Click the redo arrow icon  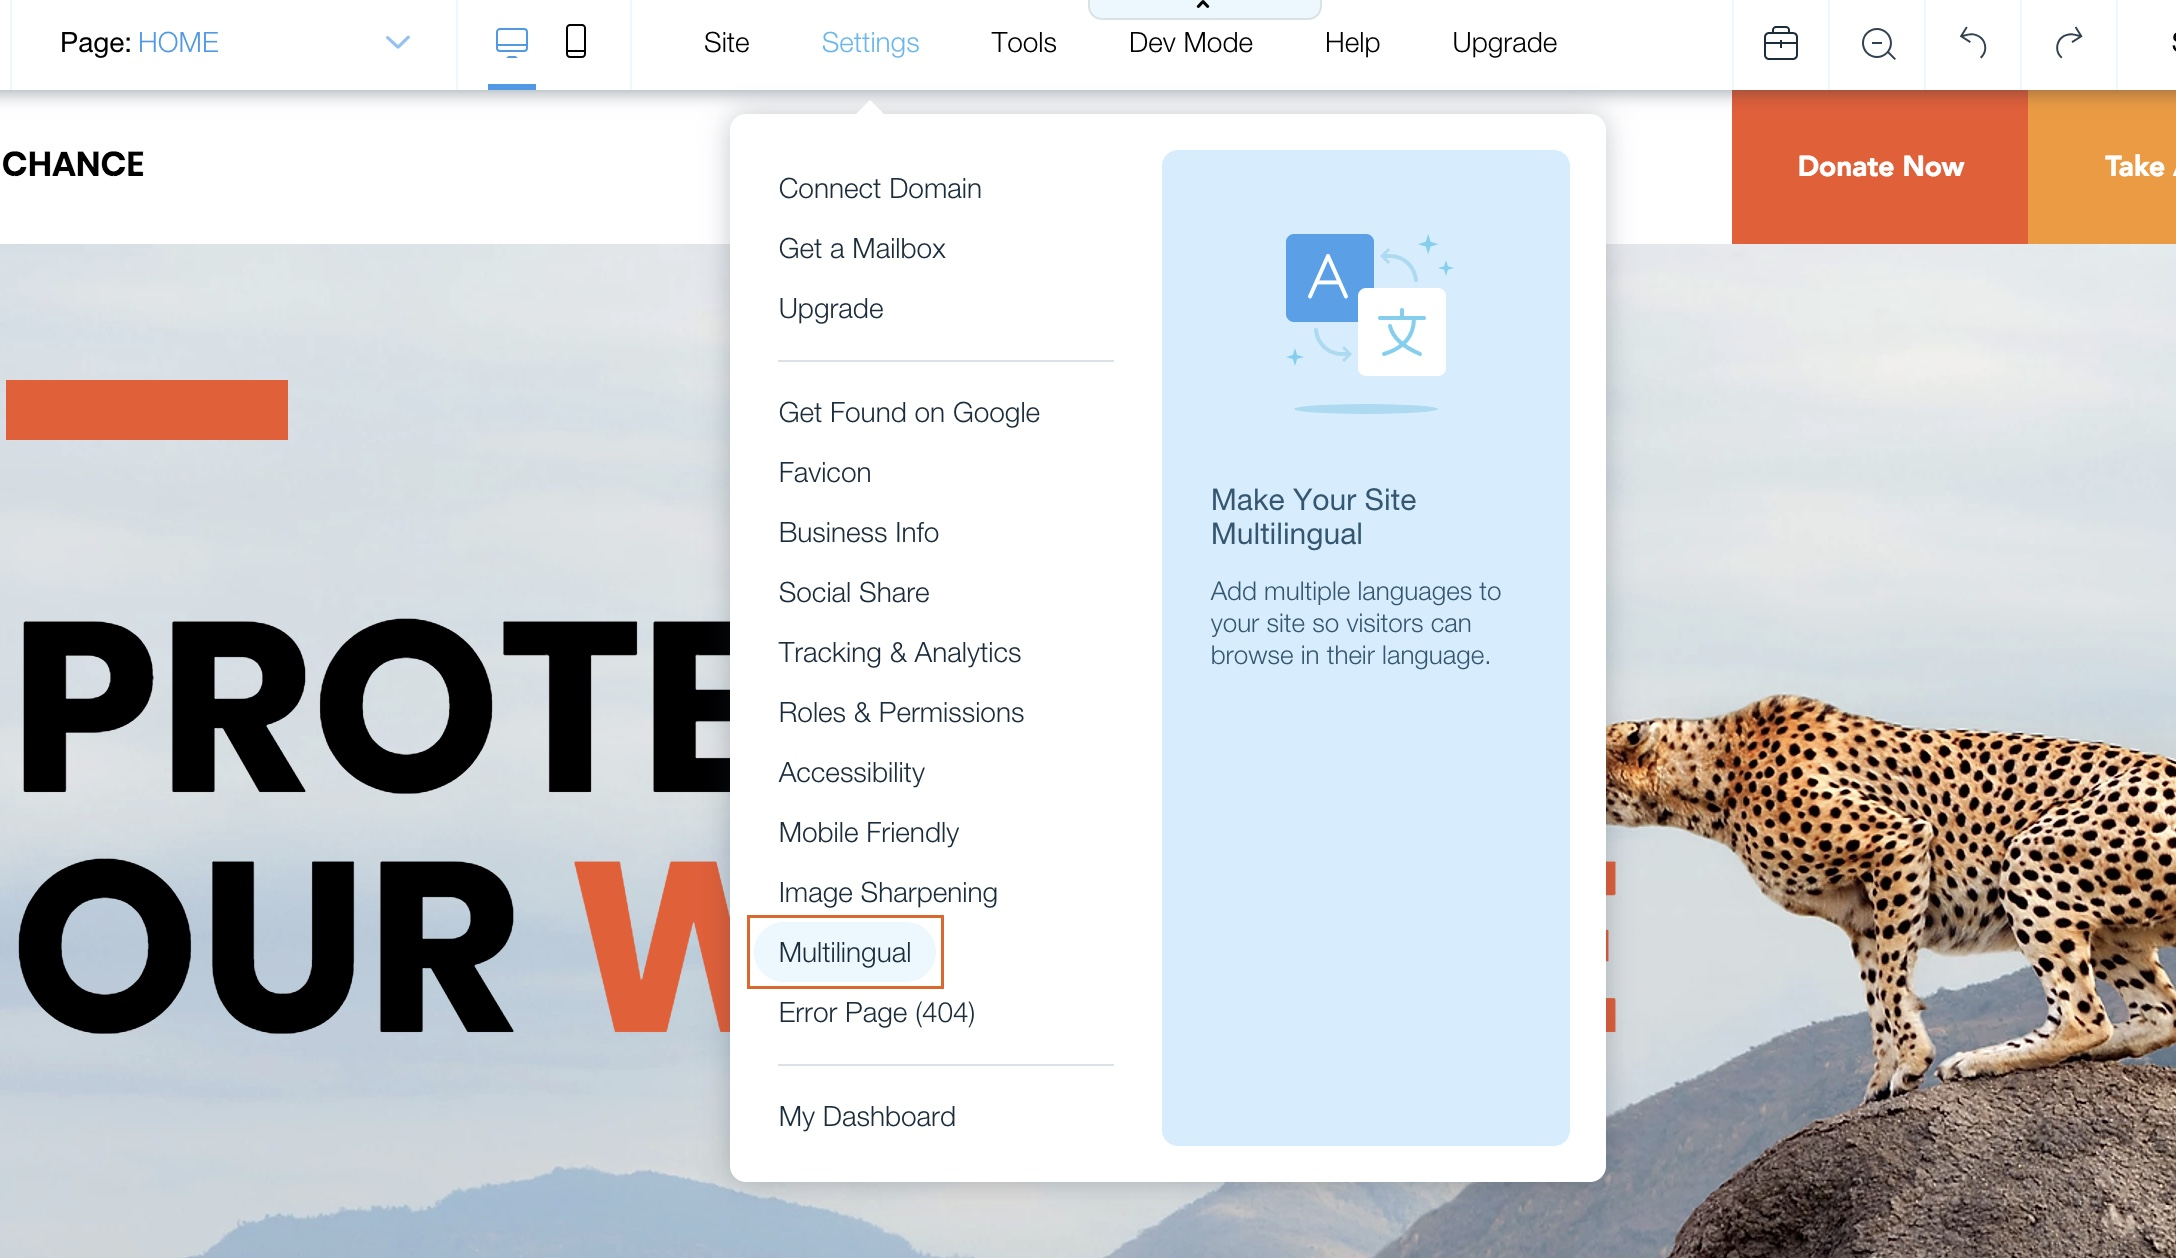click(x=2070, y=42)
